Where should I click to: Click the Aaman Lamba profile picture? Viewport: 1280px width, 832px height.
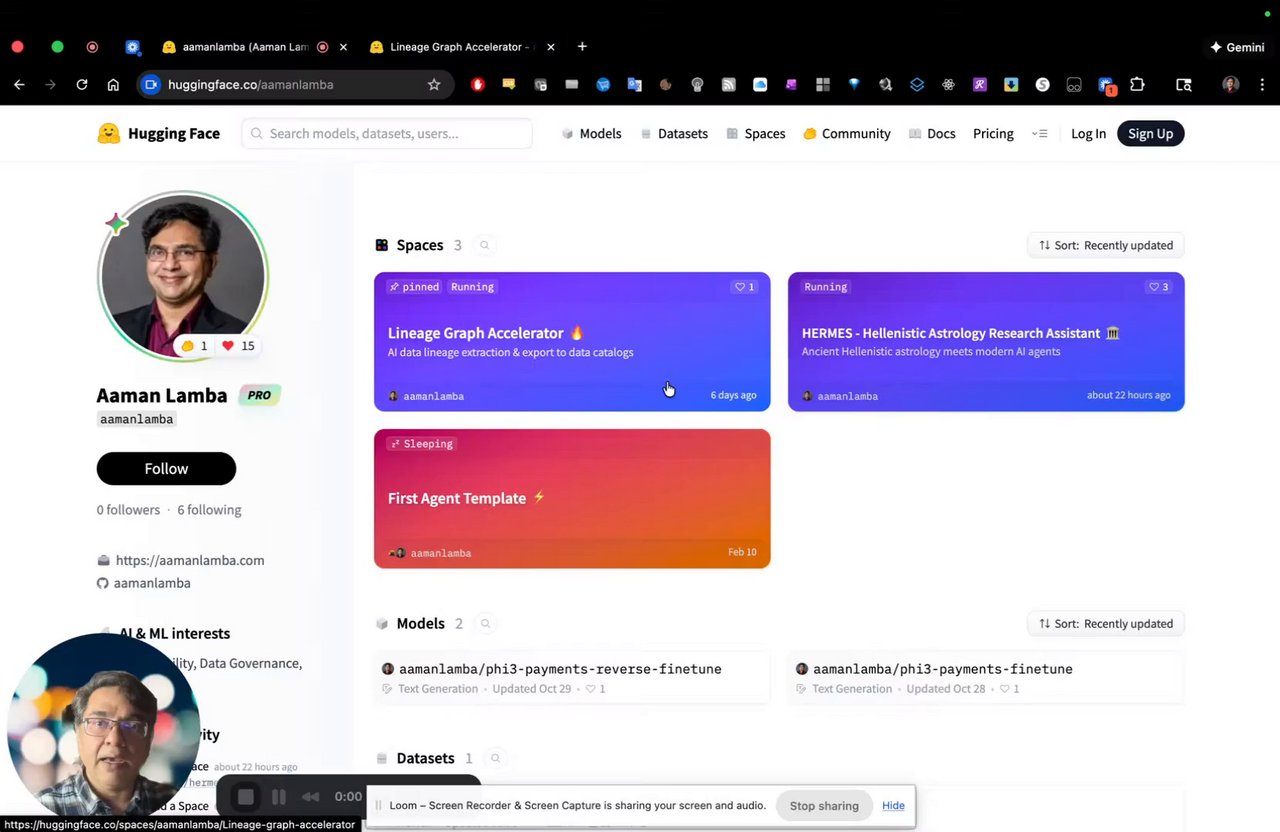tap(182, 276)
